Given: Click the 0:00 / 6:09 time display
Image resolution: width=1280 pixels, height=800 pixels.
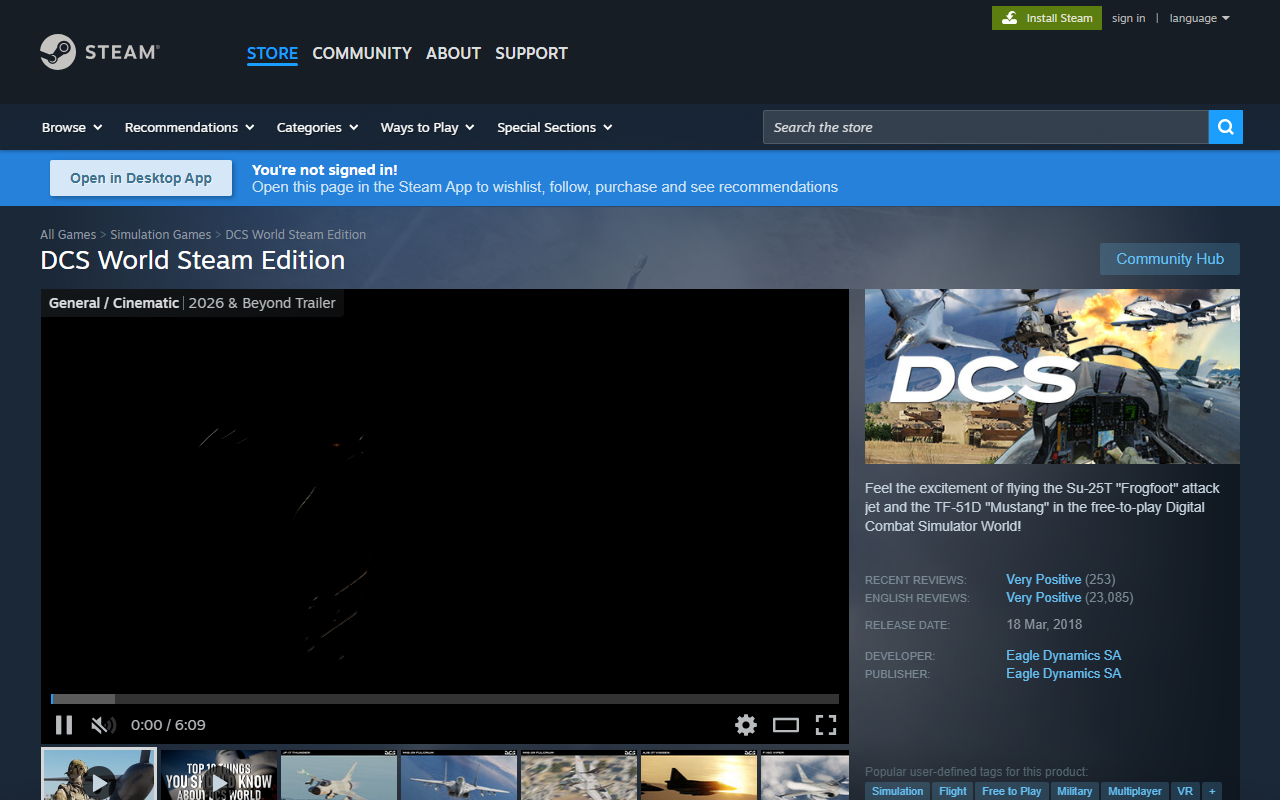Looking at the screenshot, I should 168,725.
